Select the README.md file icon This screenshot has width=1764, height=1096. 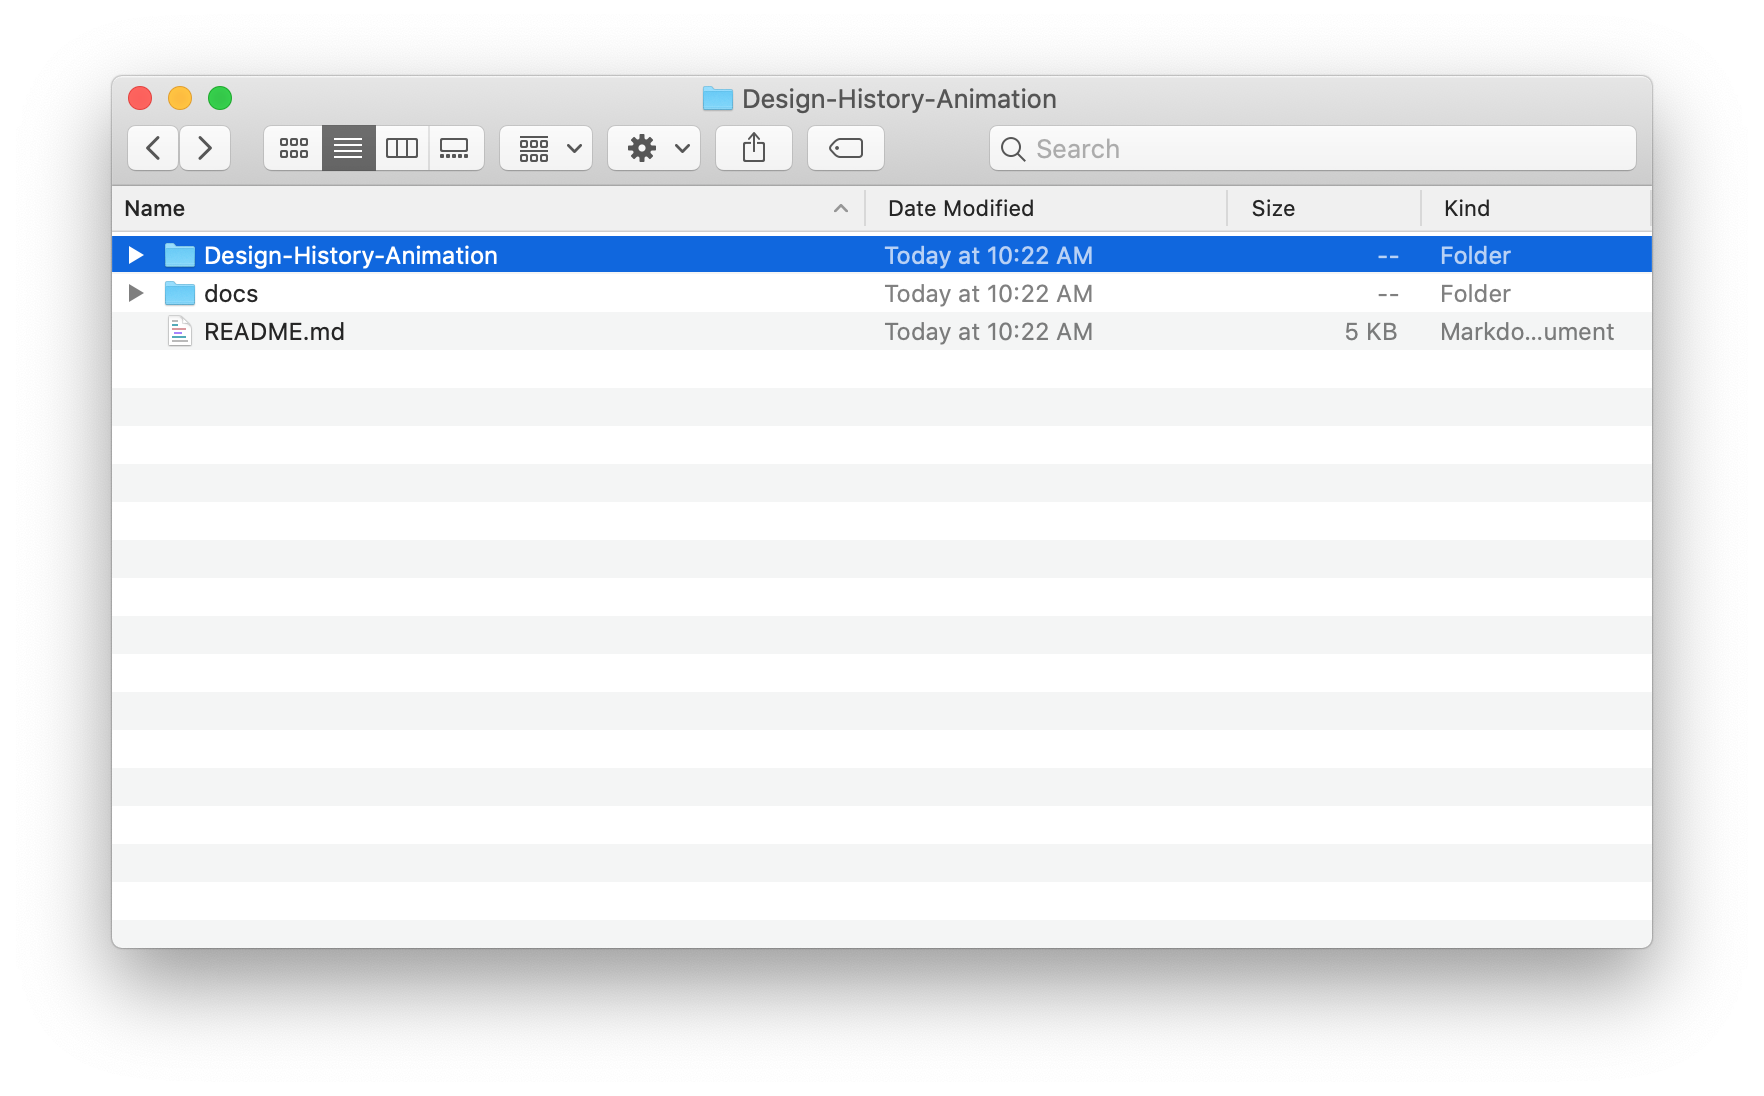pos(180,331)
